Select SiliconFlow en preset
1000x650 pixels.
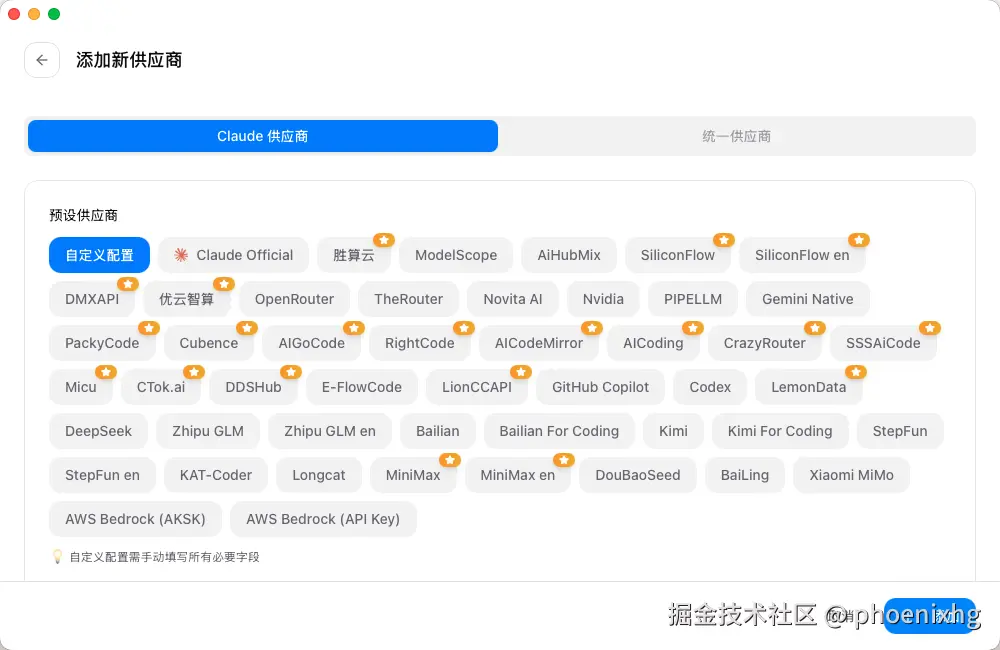pos(802,255)
